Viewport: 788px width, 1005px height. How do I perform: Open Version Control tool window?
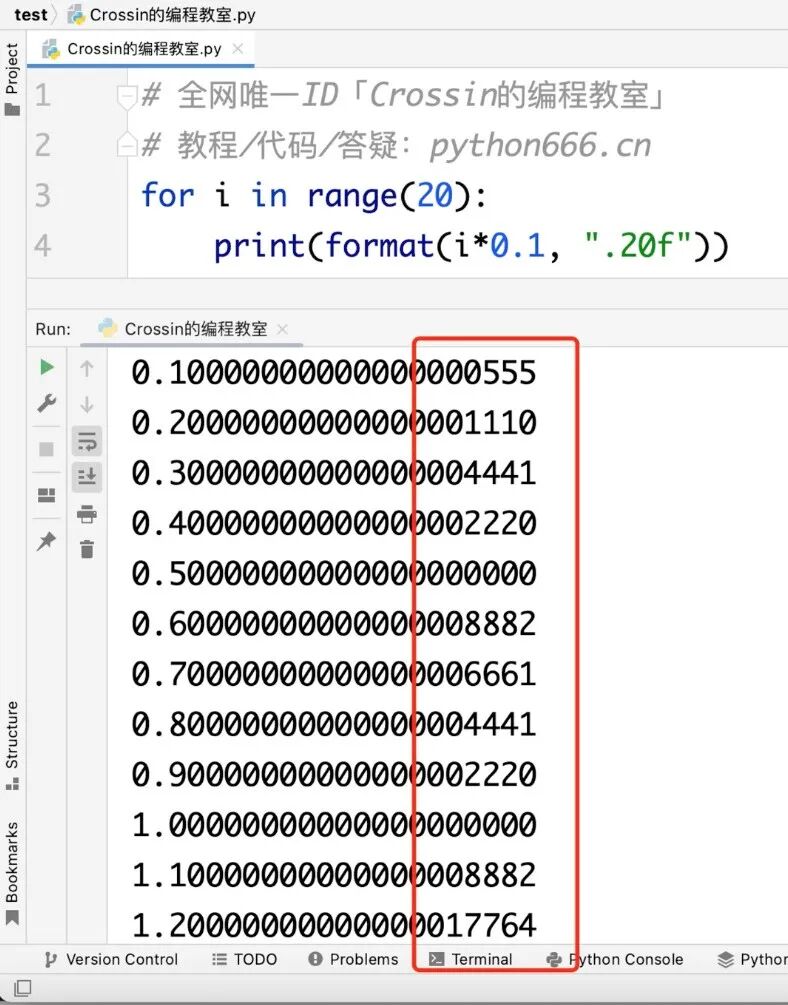(111, 959)
